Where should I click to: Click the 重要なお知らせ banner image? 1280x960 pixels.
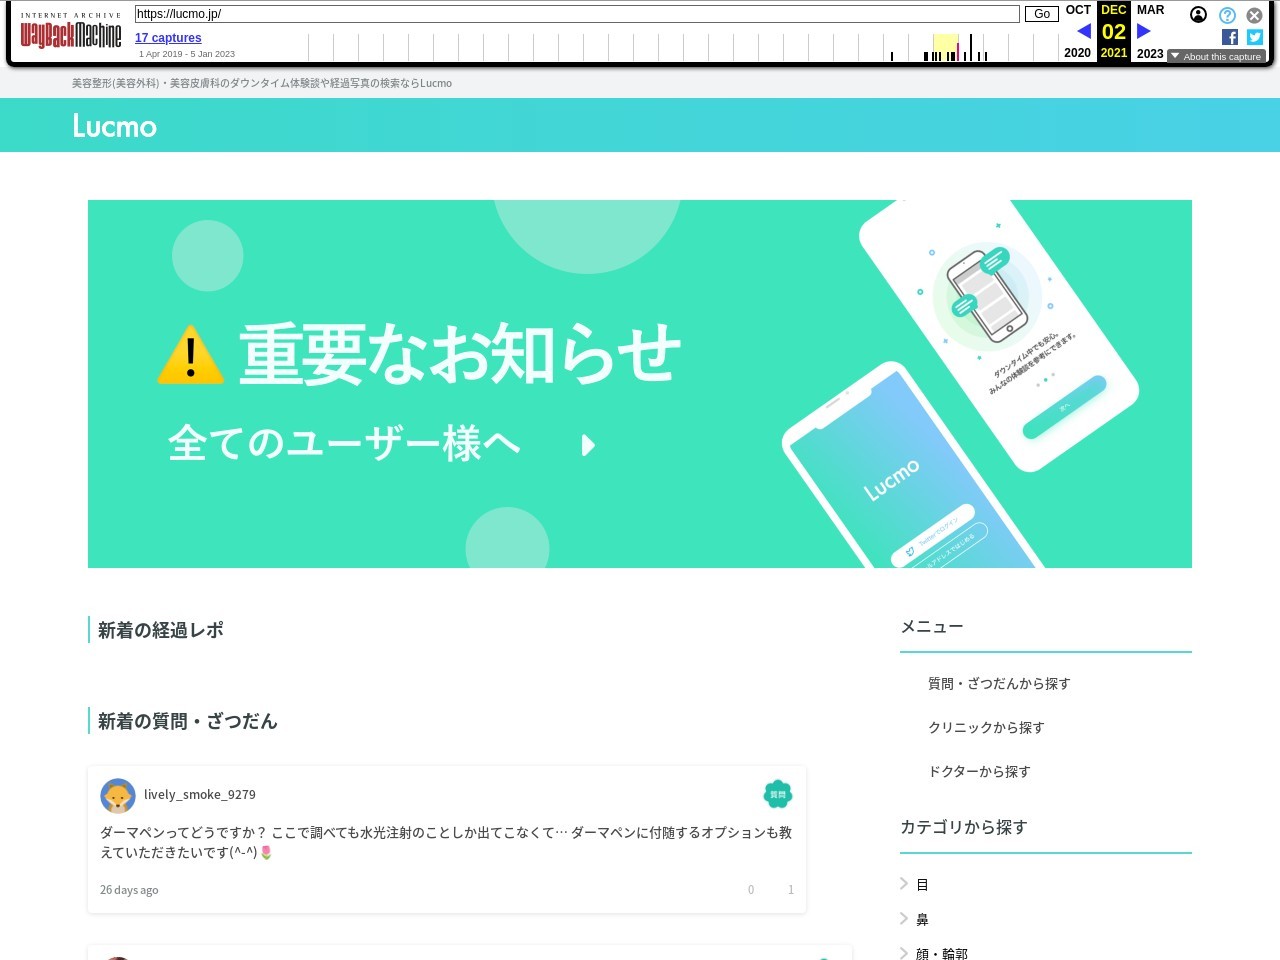(640, 384)
